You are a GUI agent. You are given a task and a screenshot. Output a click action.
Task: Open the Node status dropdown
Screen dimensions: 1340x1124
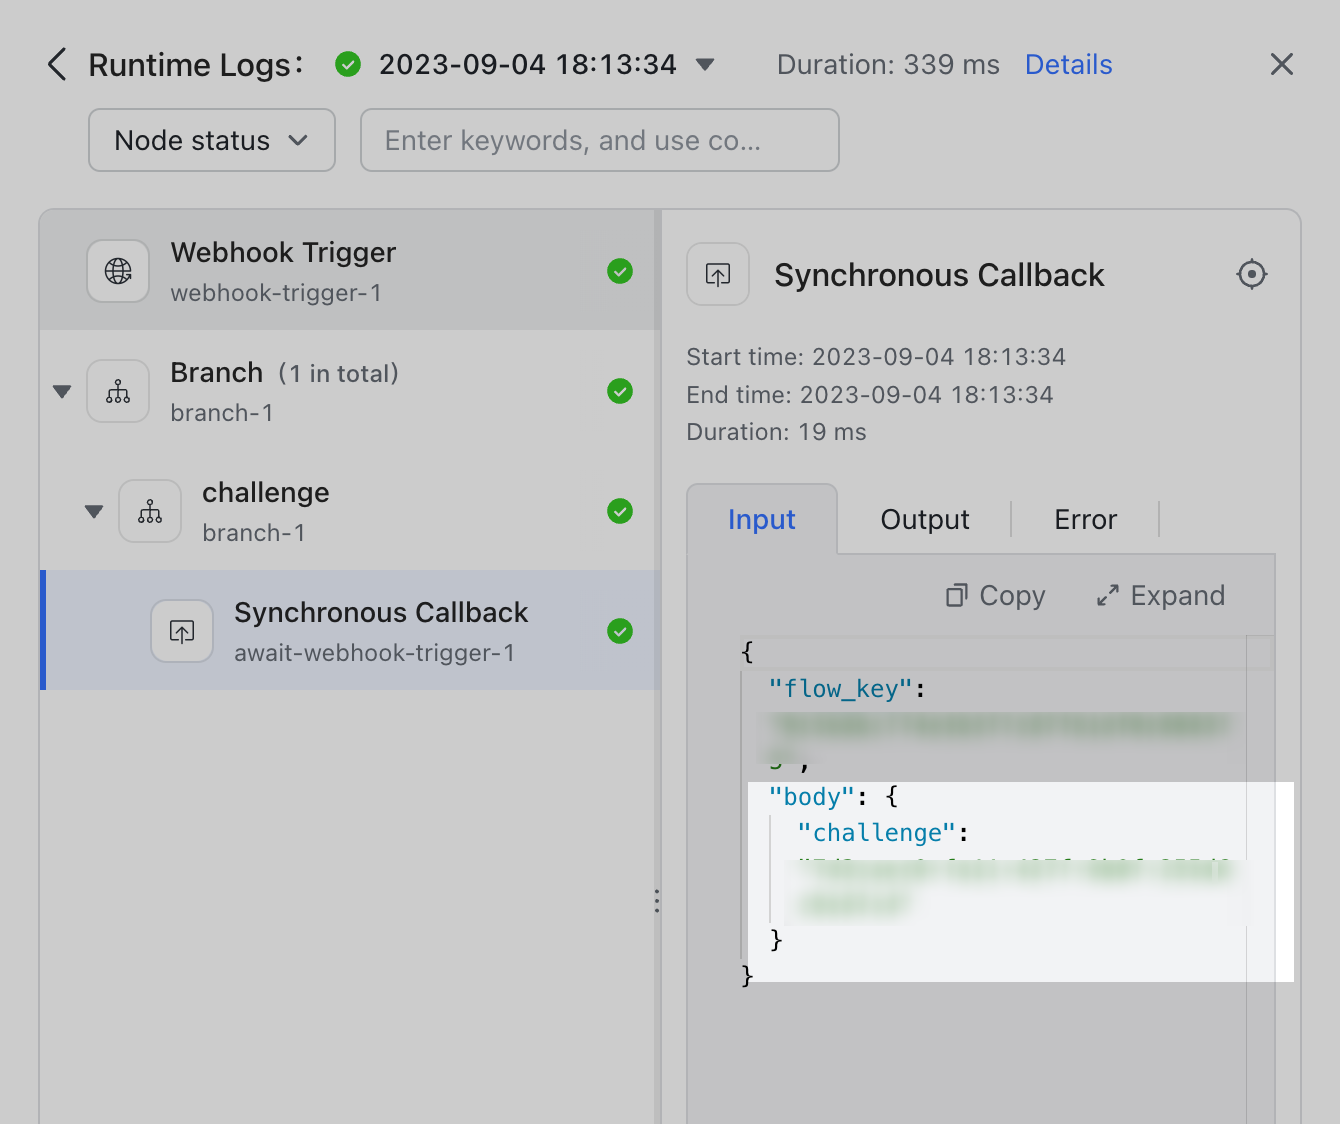click(211, 140)
